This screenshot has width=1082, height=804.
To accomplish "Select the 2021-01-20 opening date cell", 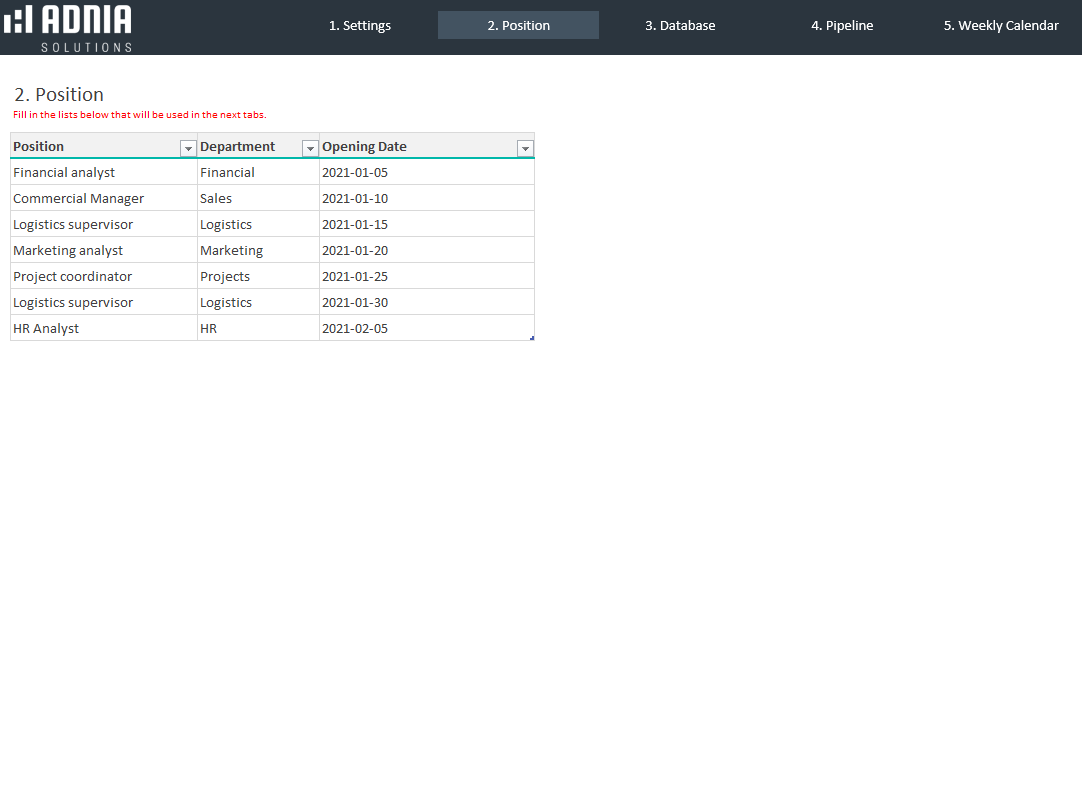I will pos(355,251).
